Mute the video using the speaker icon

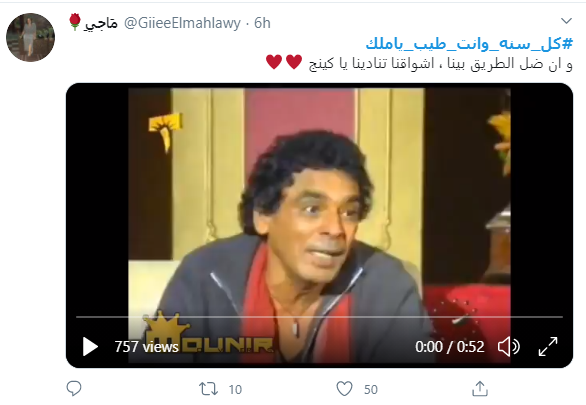tap(509, 347)
